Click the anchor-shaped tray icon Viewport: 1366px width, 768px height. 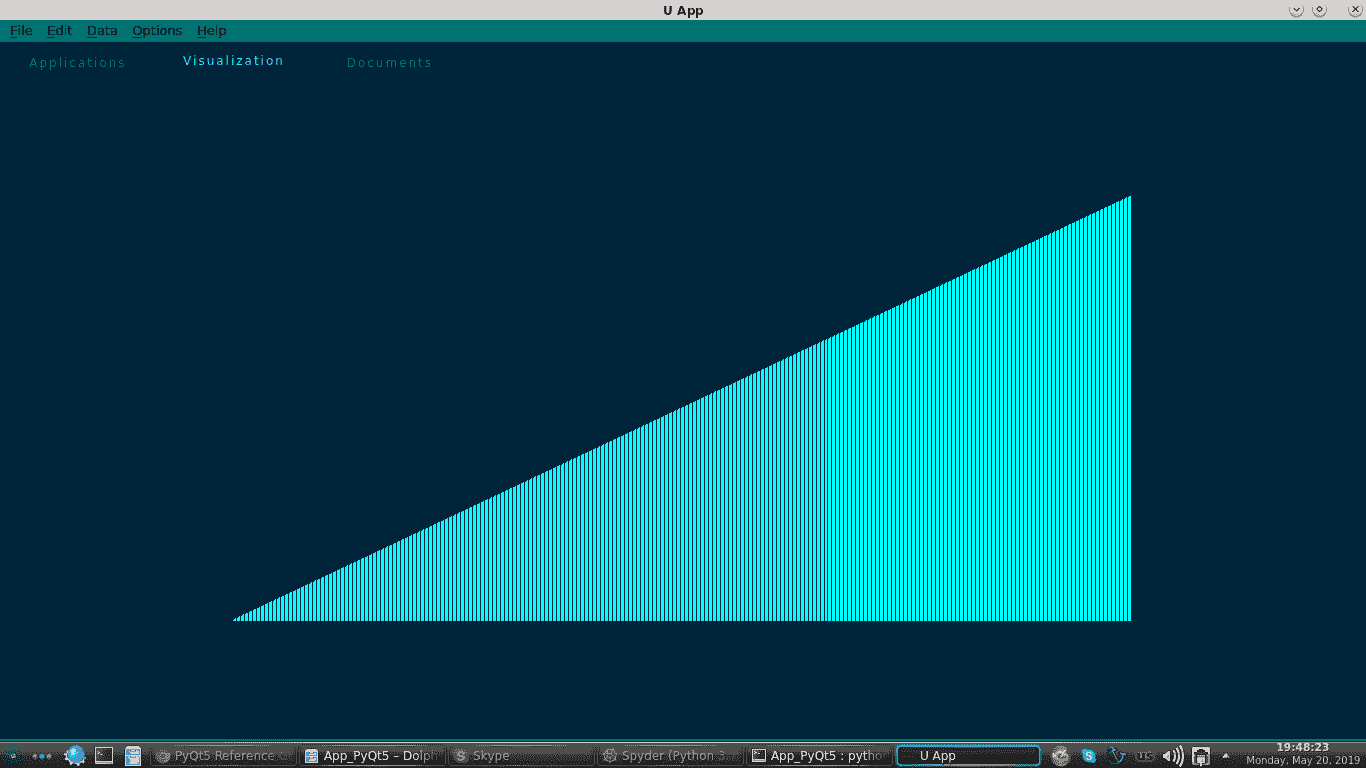coord(1117,756)
